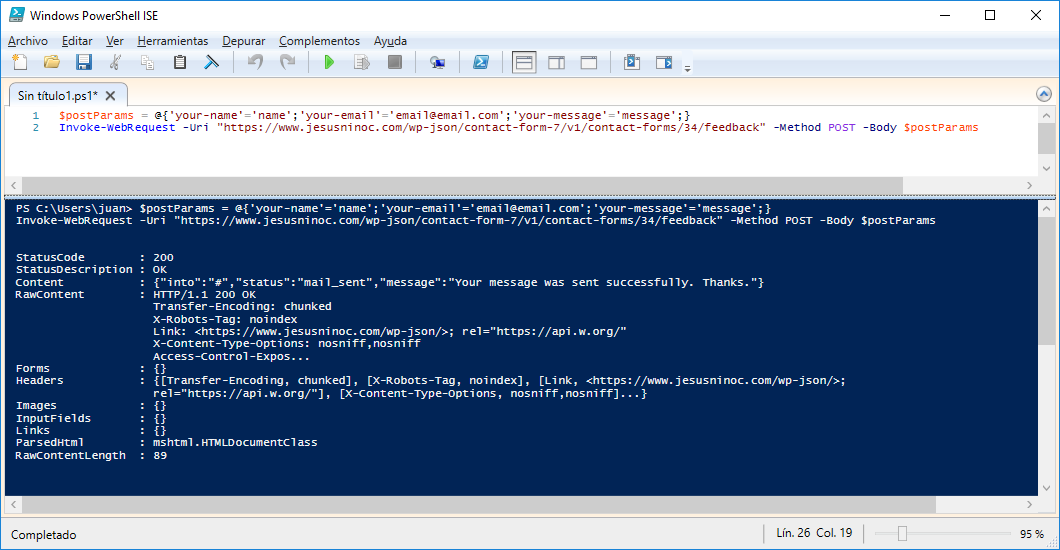
Task: Click the Completado status text
Action: [x=43, y=534]
